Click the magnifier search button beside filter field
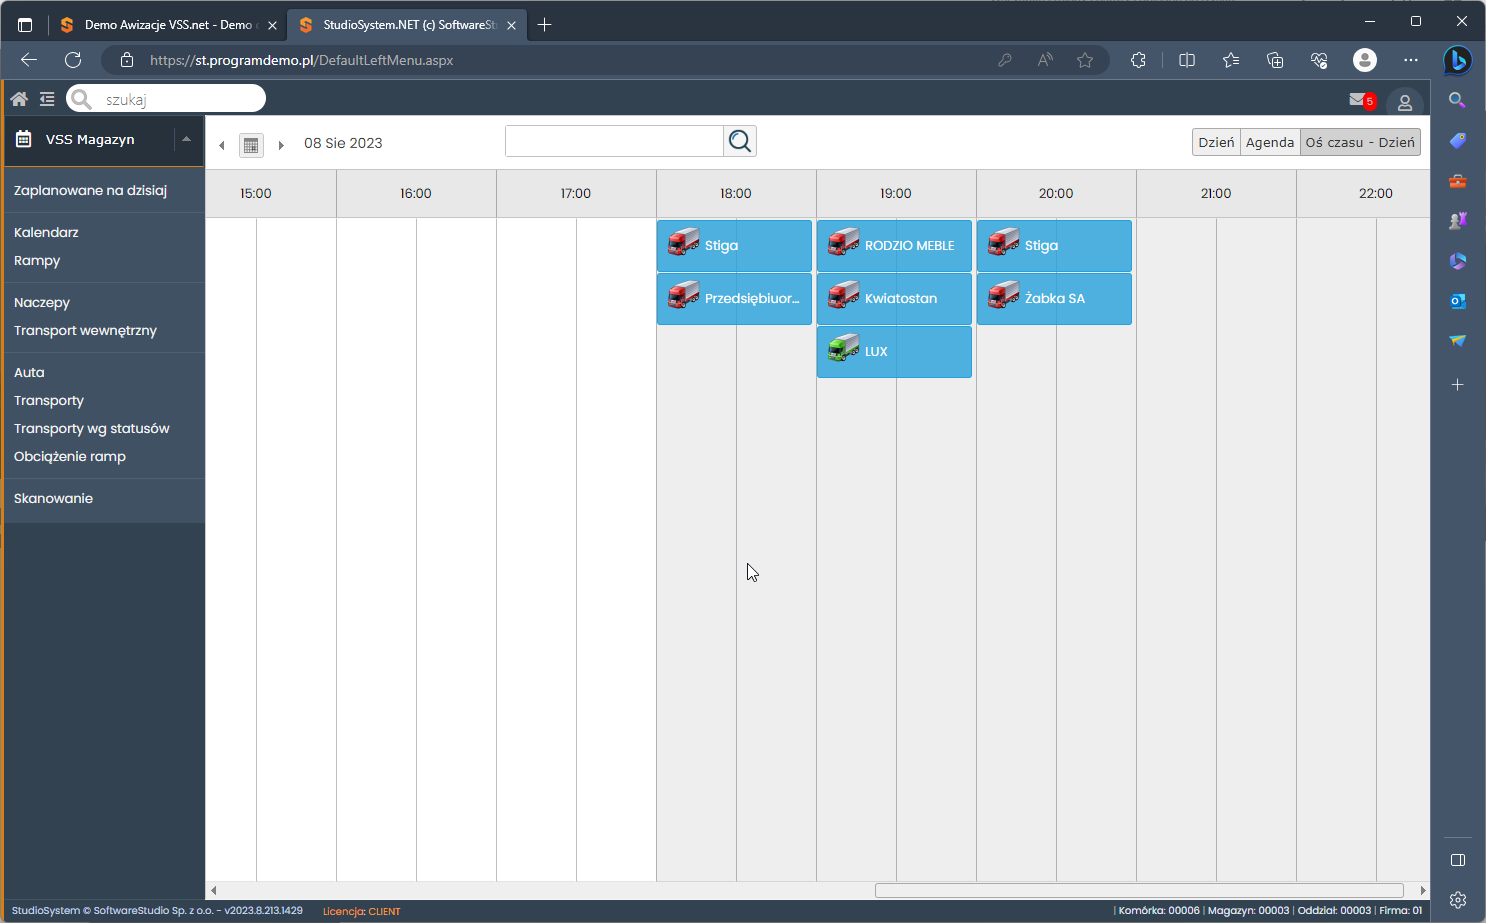Image resolution: width=1486 pixels, height=923 pixels. 740,142
